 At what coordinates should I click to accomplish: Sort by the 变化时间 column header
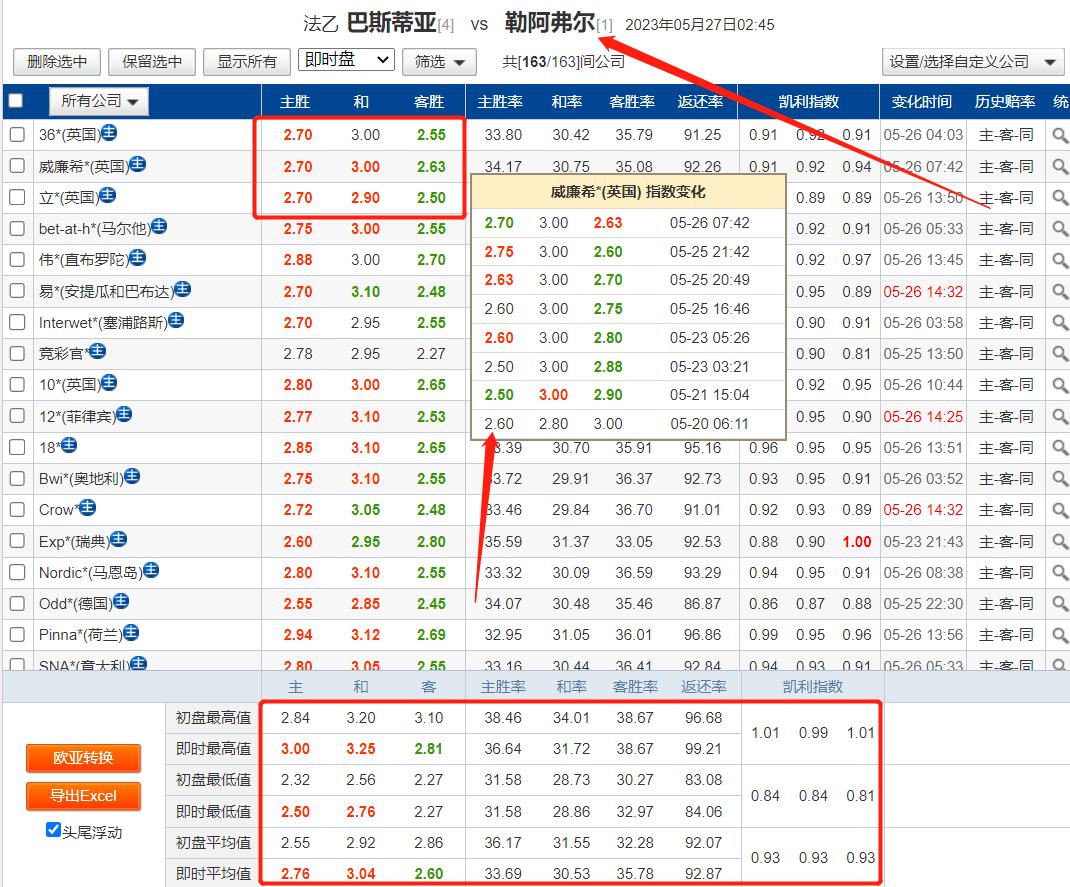coord(921,102)
